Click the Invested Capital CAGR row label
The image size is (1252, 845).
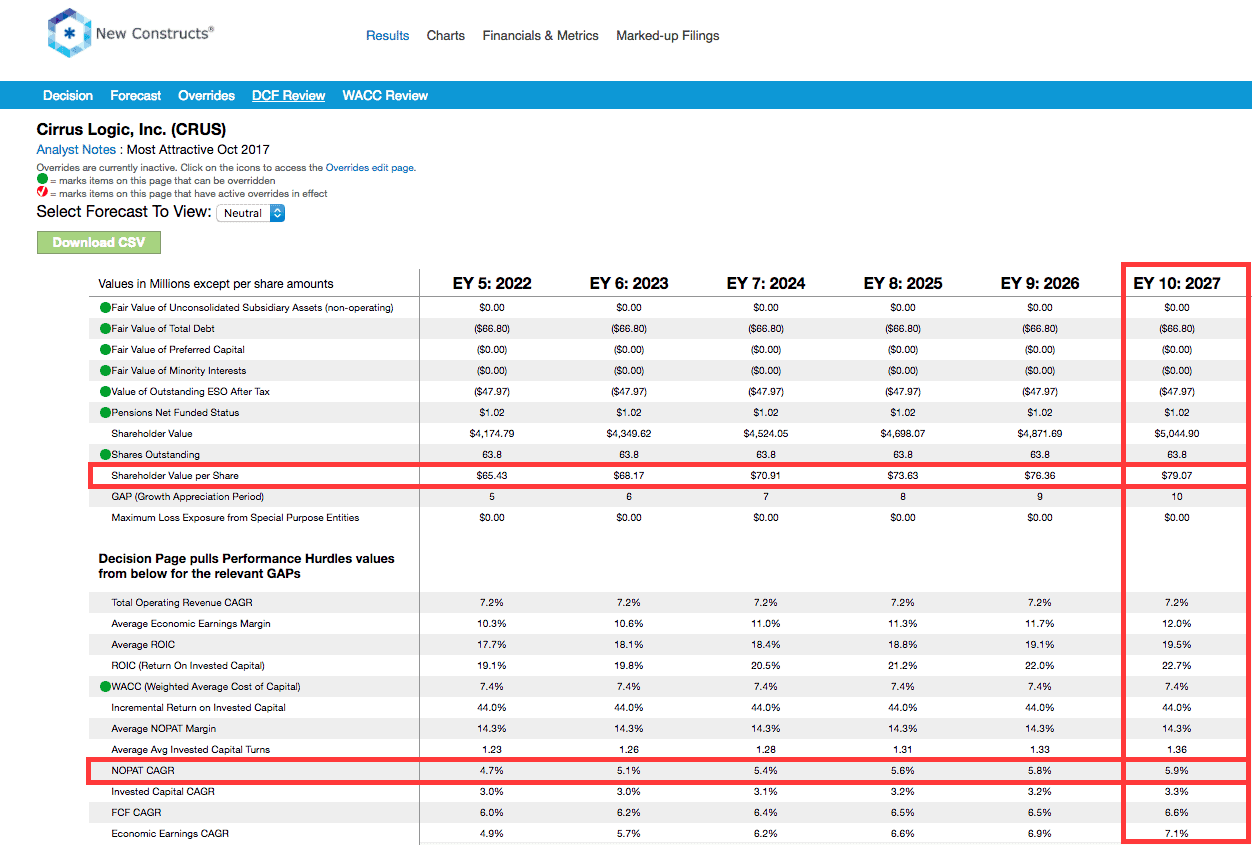coord(162,792)
